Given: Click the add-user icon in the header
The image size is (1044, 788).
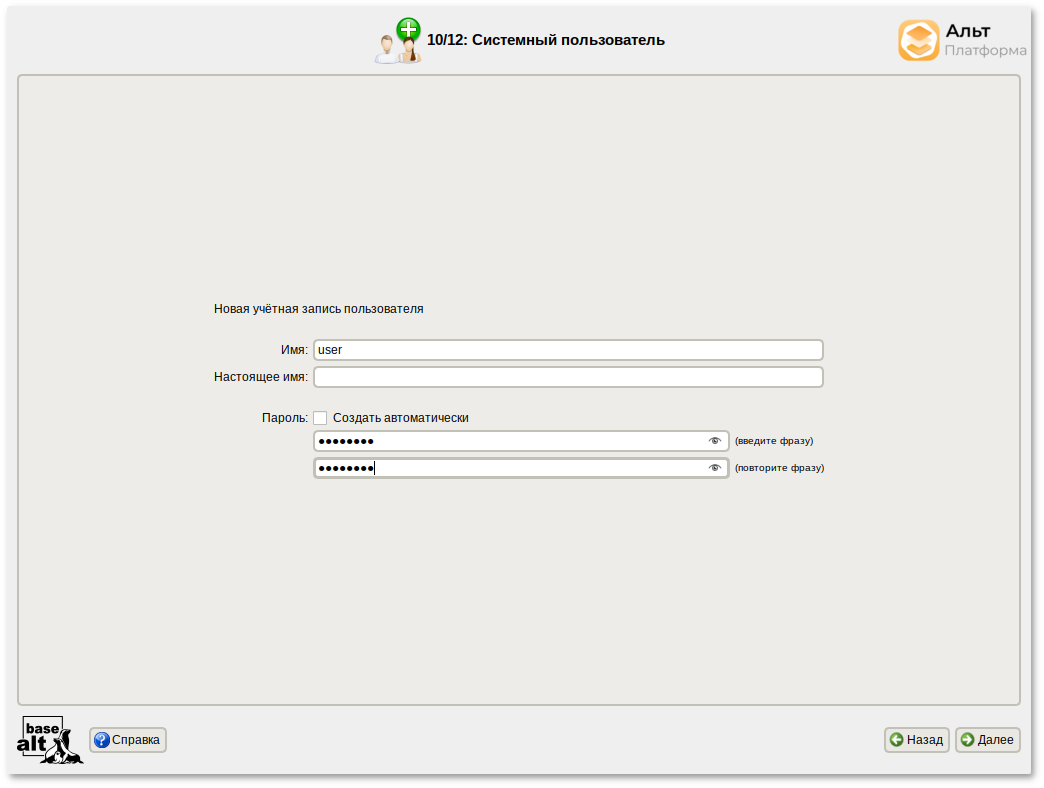Looking at the screenshot, I should coord(397,42).
